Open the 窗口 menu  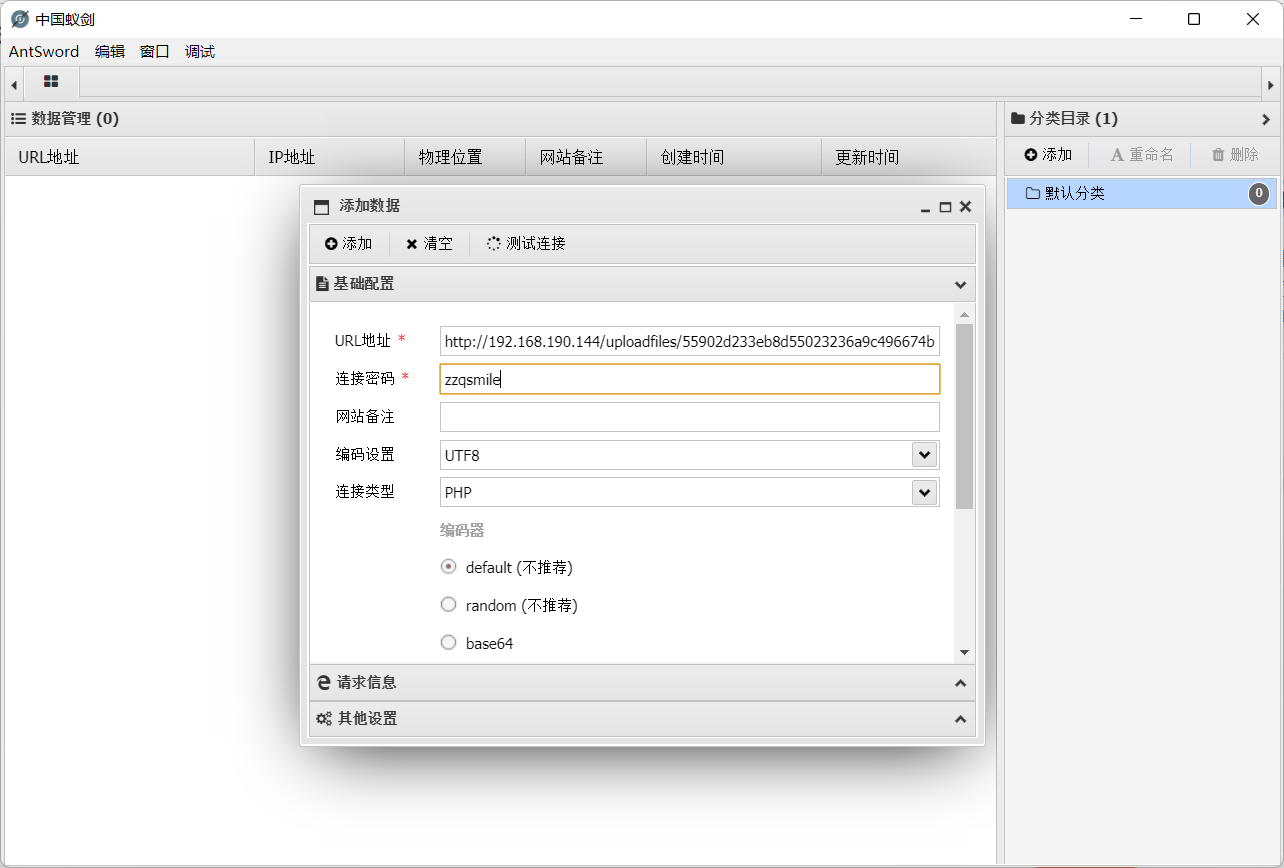tap(155, 52)
